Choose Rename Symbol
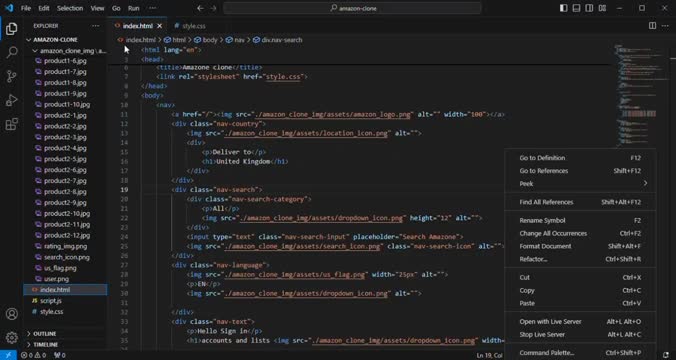Image resolution: width=676 pixels, height=360 pixels. tap(580, 221)
